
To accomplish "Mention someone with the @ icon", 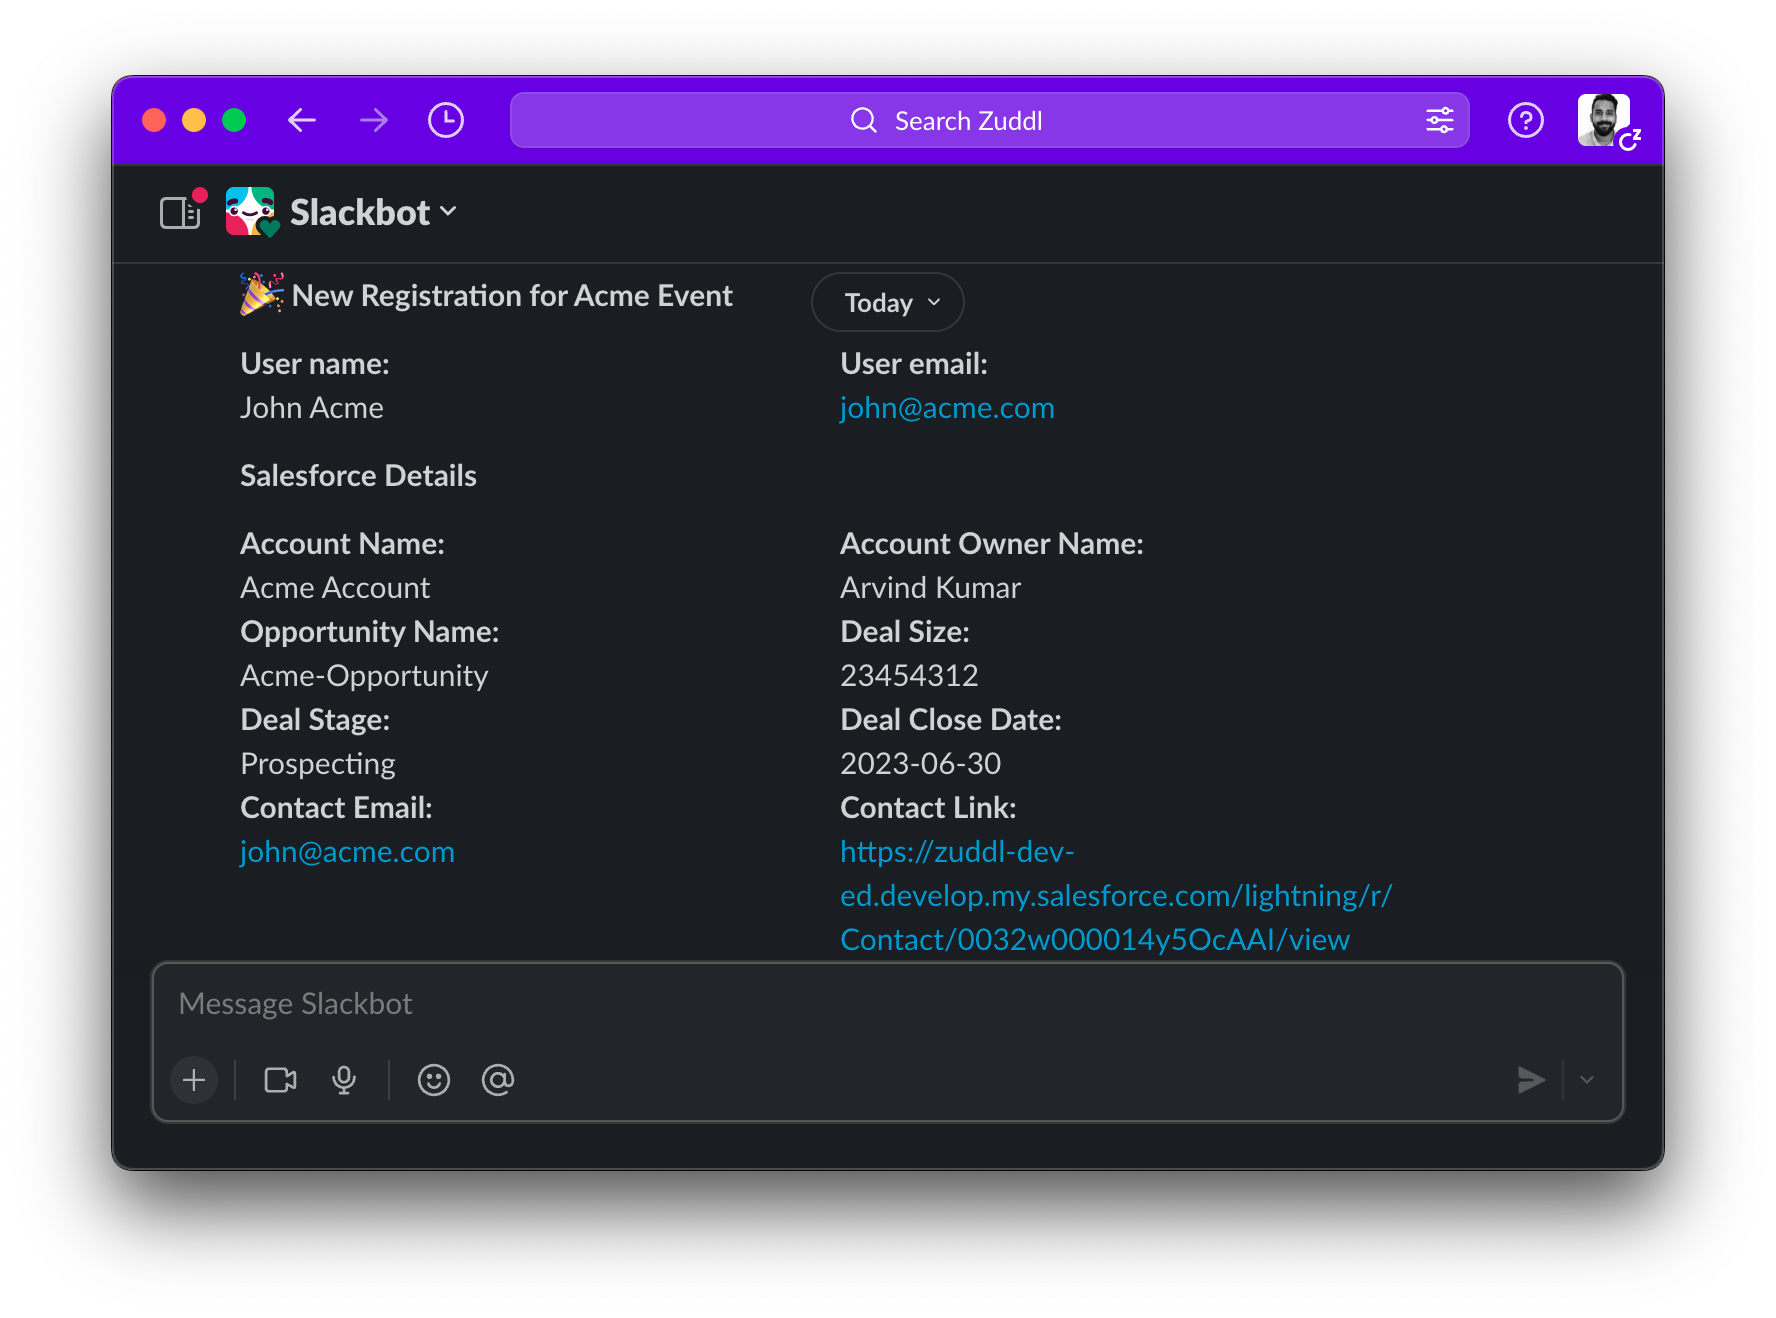I will 497,1080.
